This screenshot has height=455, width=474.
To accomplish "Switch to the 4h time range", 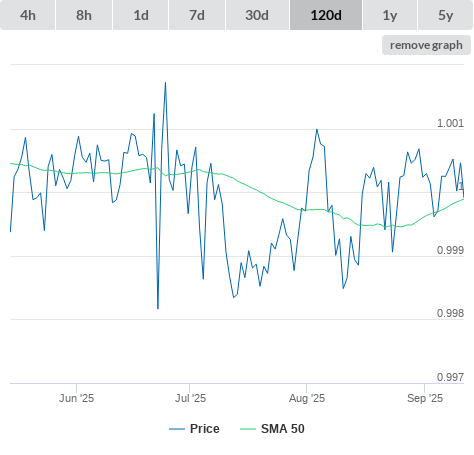I will tap(28, 15).
